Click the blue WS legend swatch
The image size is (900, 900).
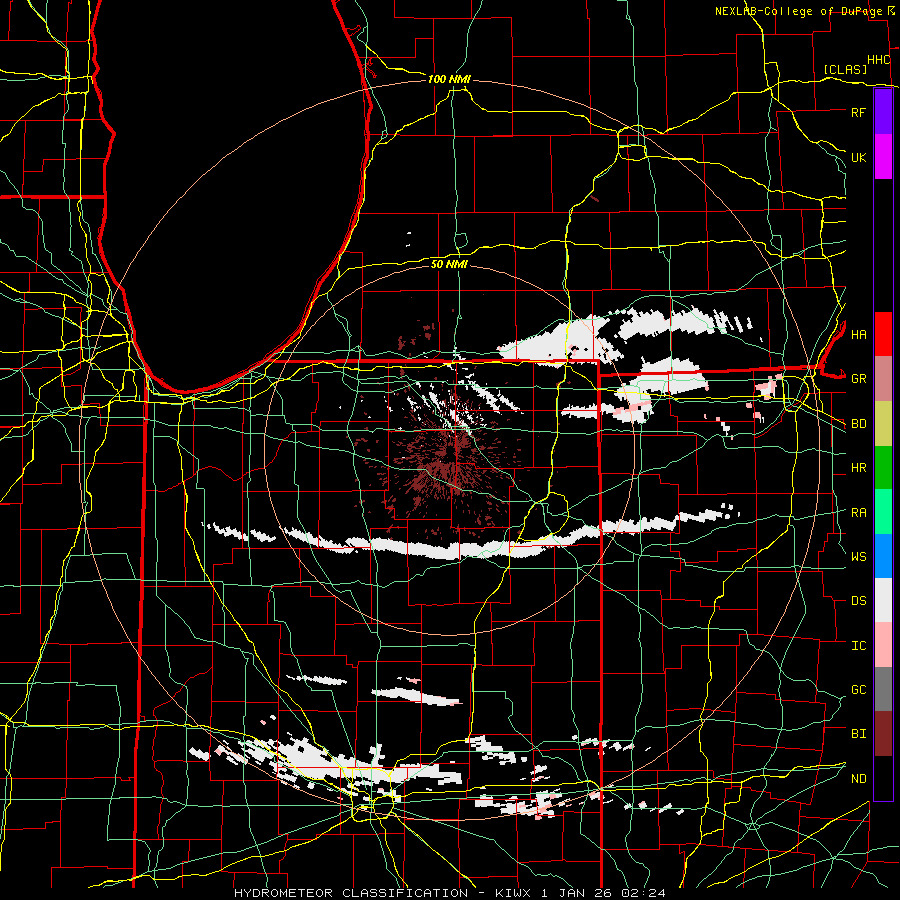883,556
